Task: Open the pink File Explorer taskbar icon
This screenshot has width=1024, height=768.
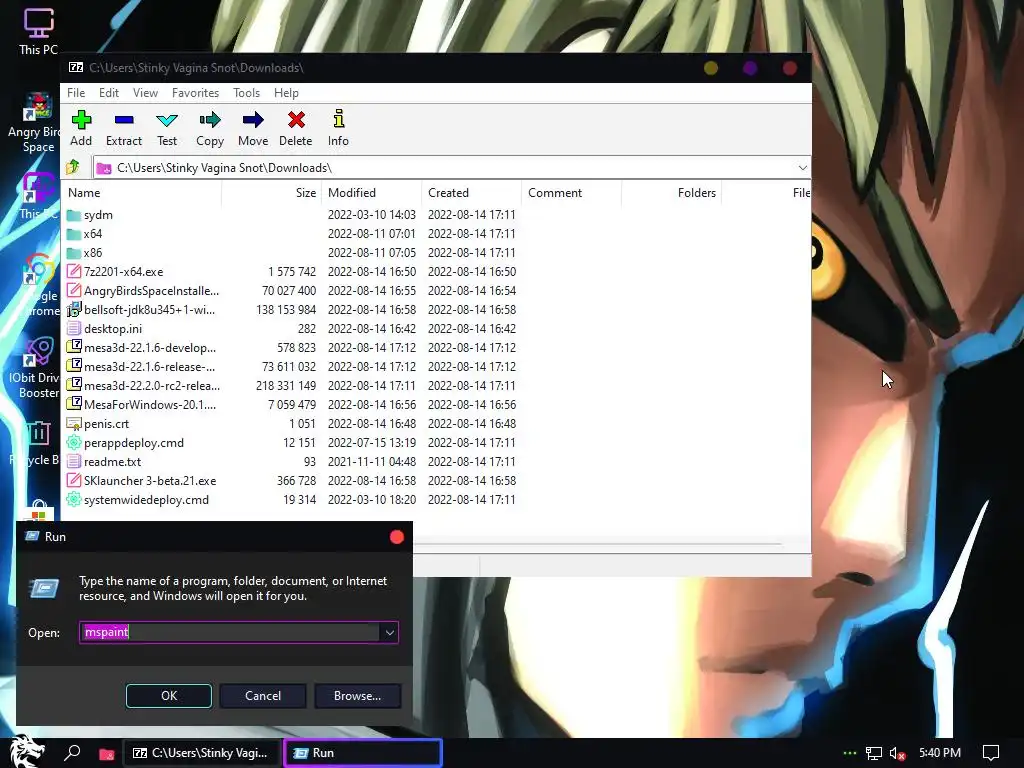Action: click(106, 754)
